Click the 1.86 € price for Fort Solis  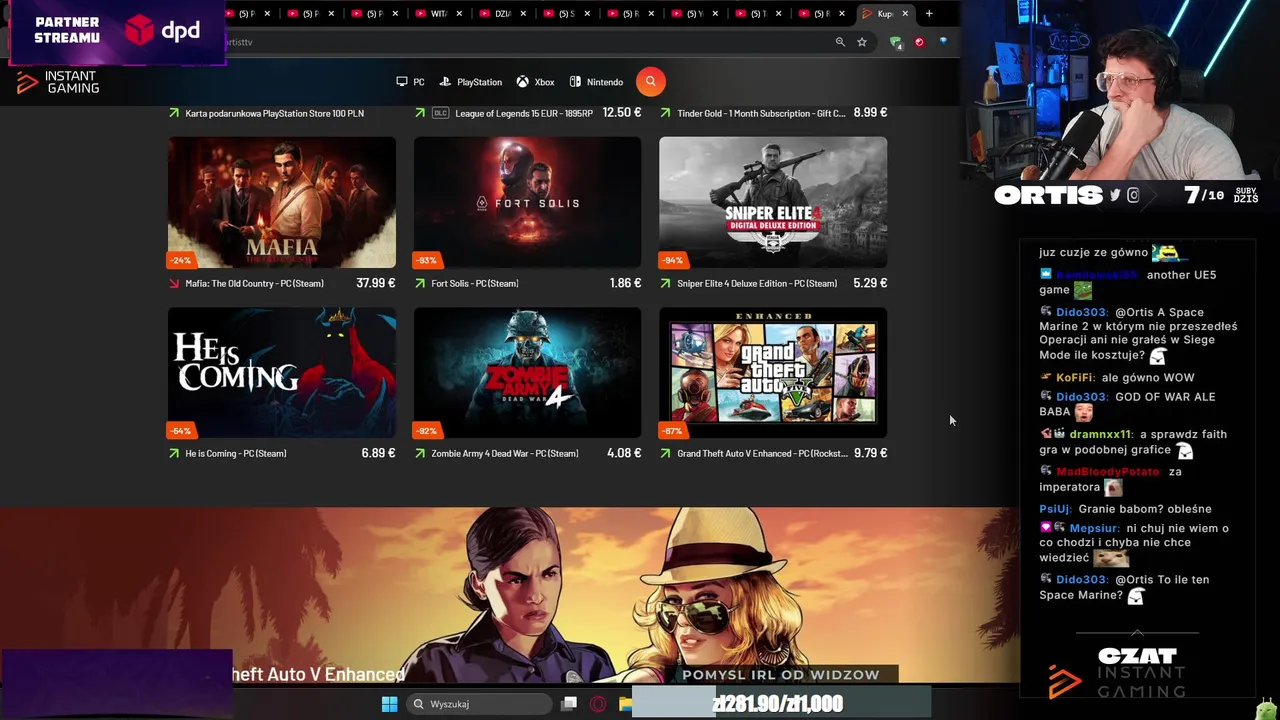[x=625, y=283]
